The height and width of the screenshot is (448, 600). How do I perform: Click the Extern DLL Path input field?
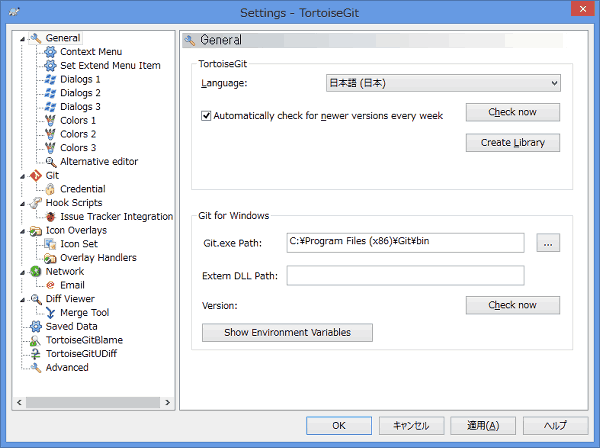coord(405,275)
